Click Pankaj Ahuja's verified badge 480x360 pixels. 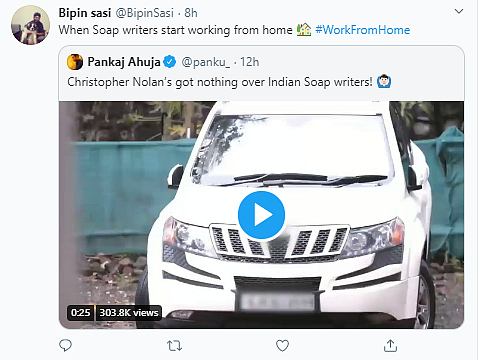point(170,62)
